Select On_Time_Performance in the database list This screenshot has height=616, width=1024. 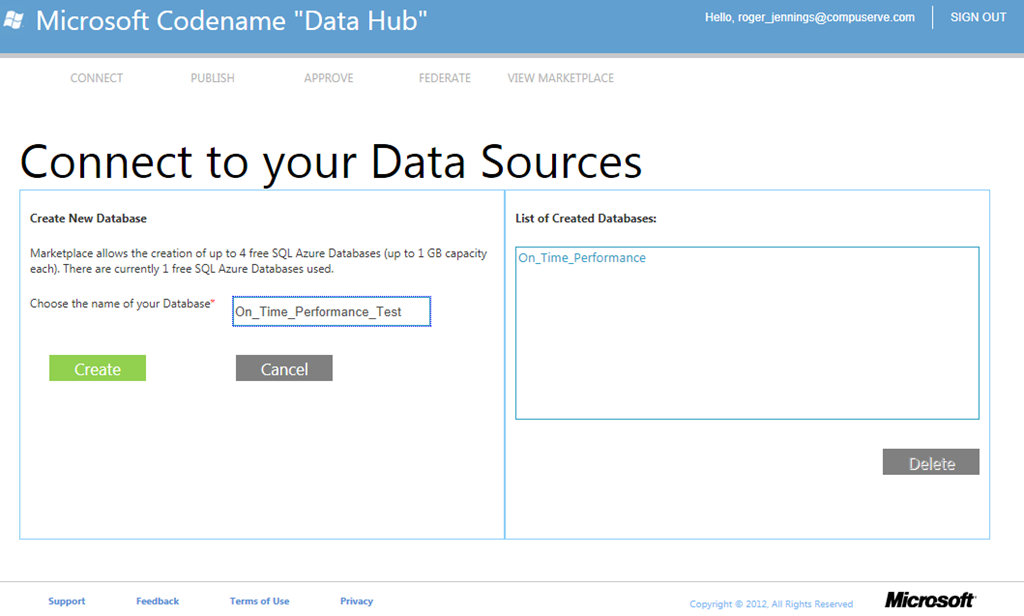tap(582, 257)
